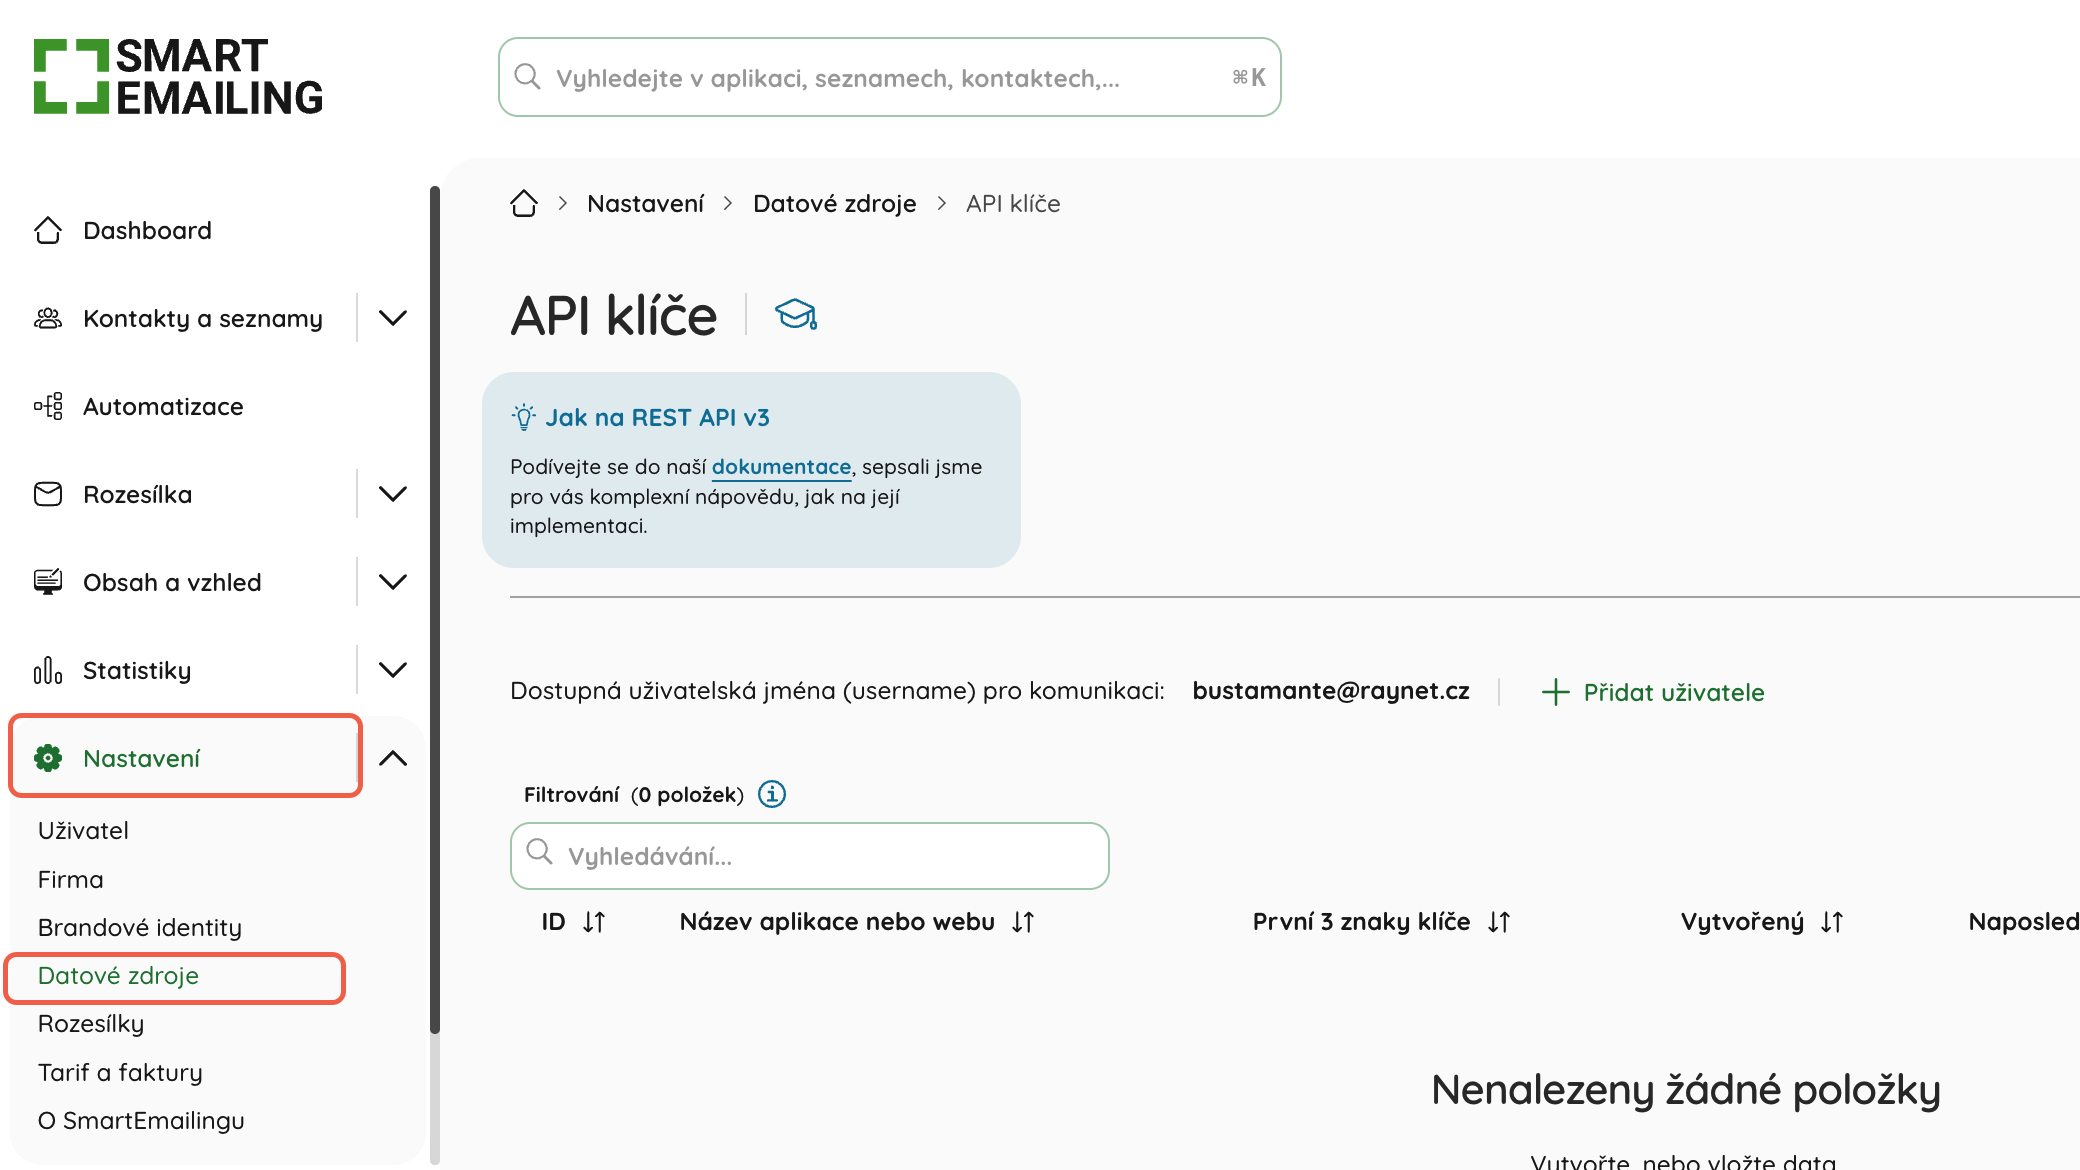
Task: Open Tarif a faktury subitem
Action: (x=120, y=1073)
